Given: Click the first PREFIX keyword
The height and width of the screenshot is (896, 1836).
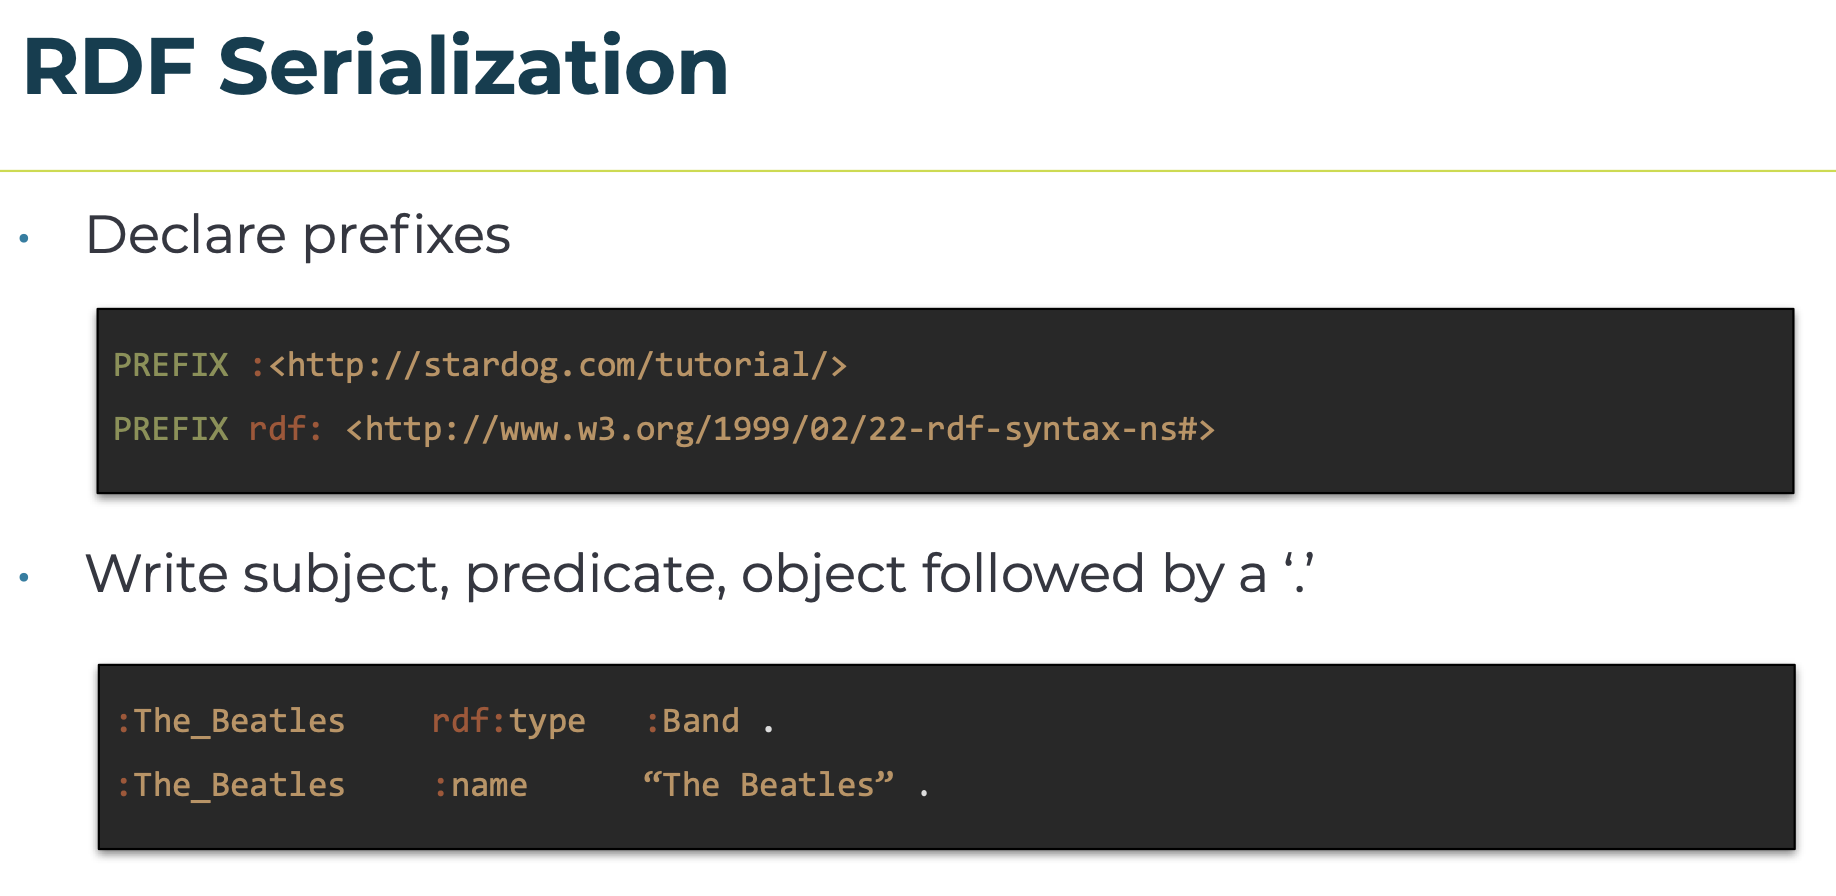Looking at the screenshot, I should coord(171,365).
